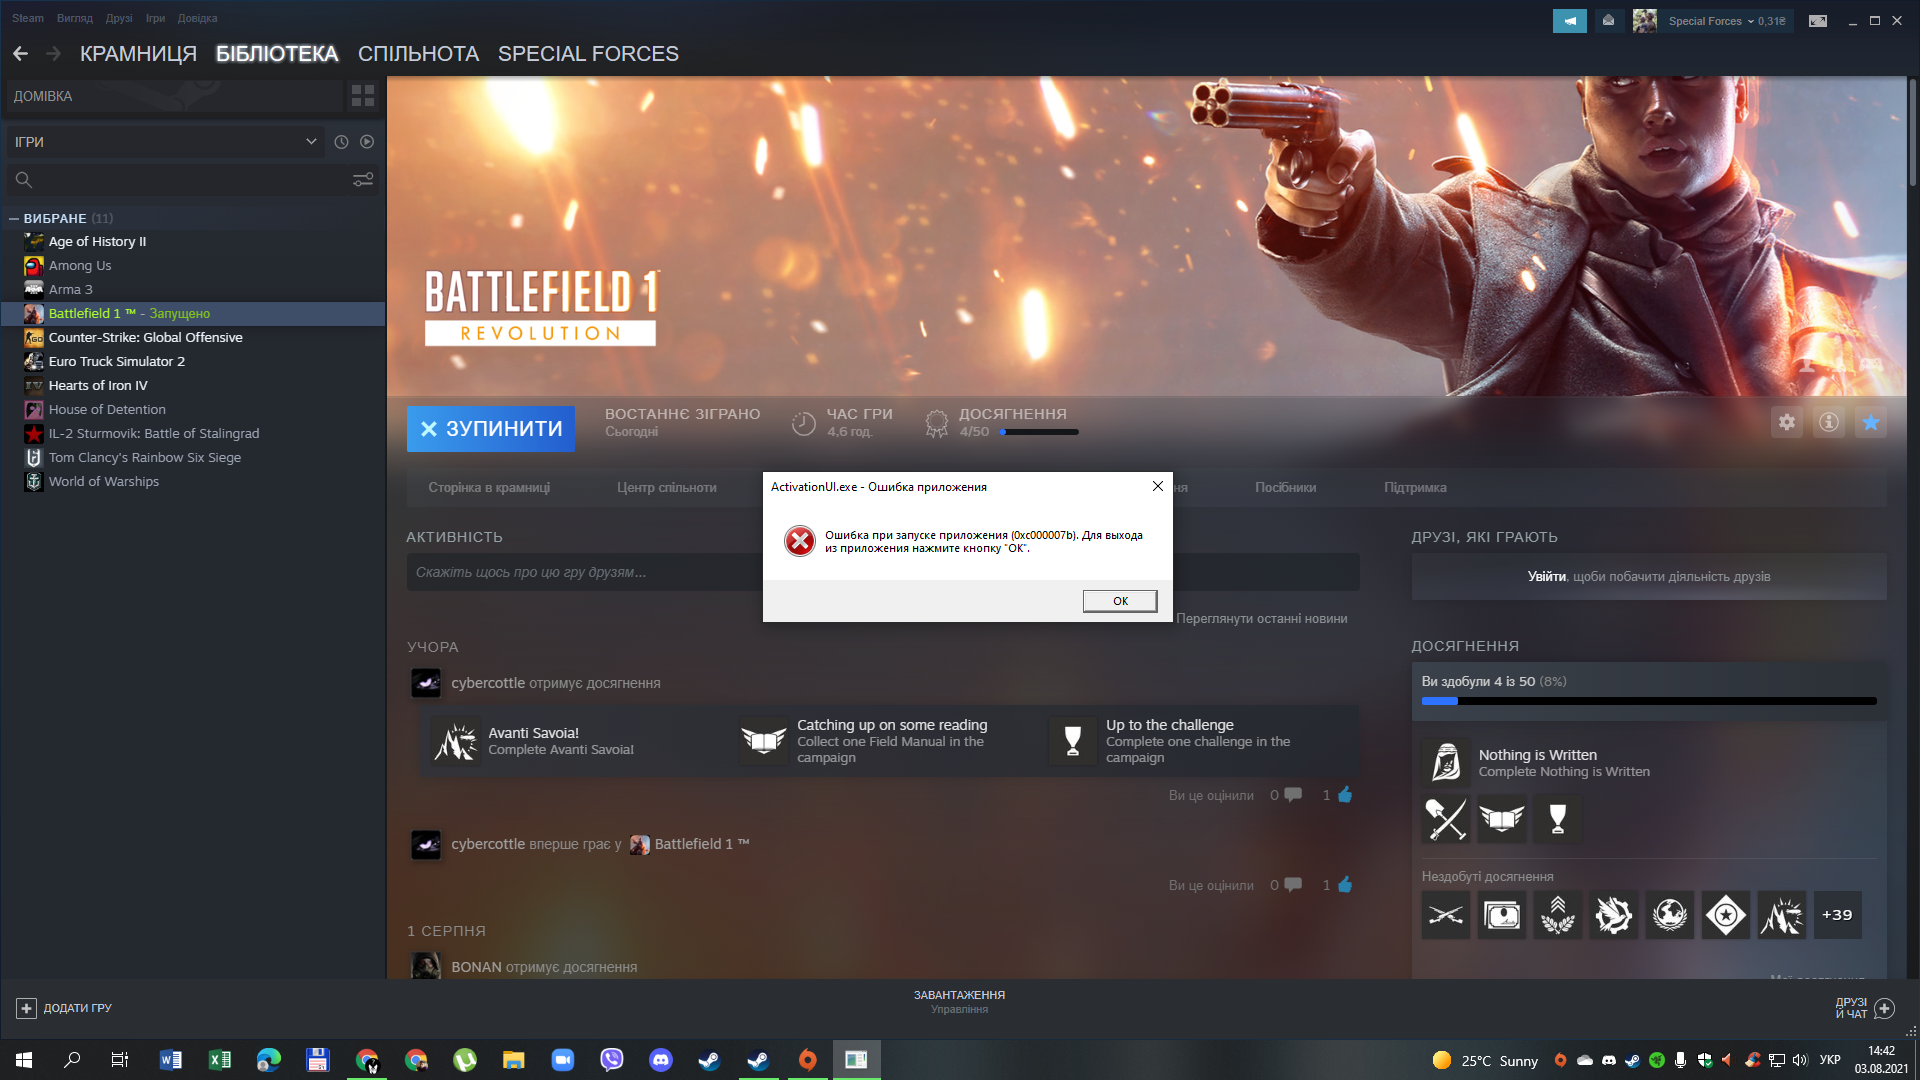The height and width of the screenshot is (1080, 1920).
Task: Add a game with ДОДАТИ ГРУ
Action: [x=64, y=1008]
